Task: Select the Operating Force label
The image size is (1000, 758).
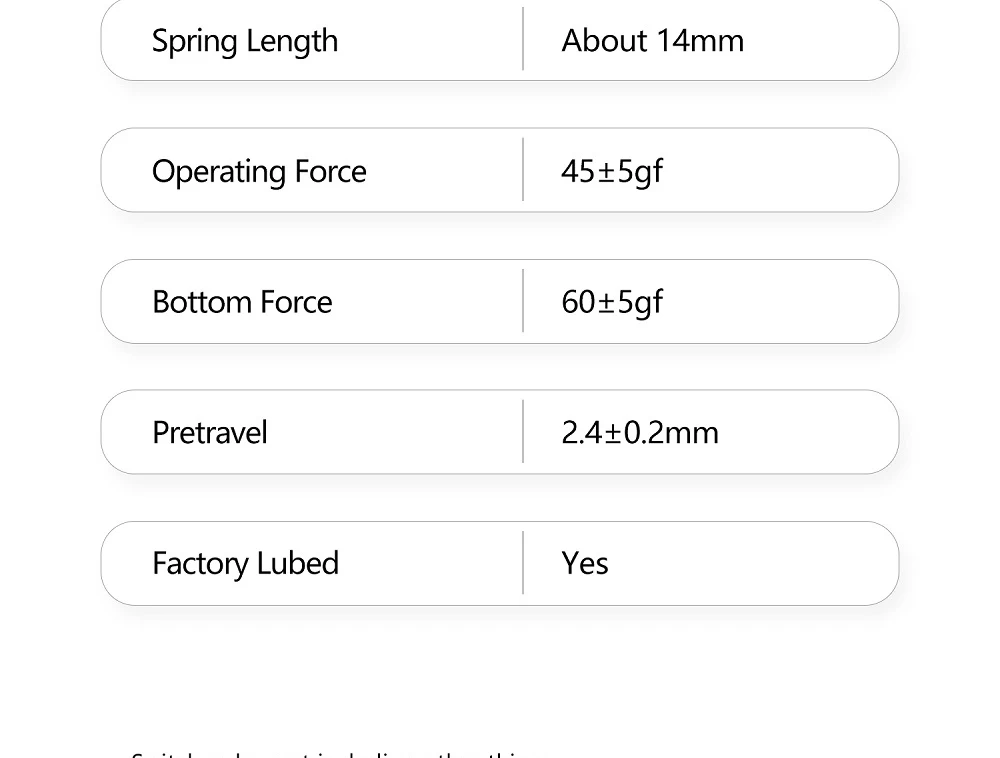Action: pos(259,171)
